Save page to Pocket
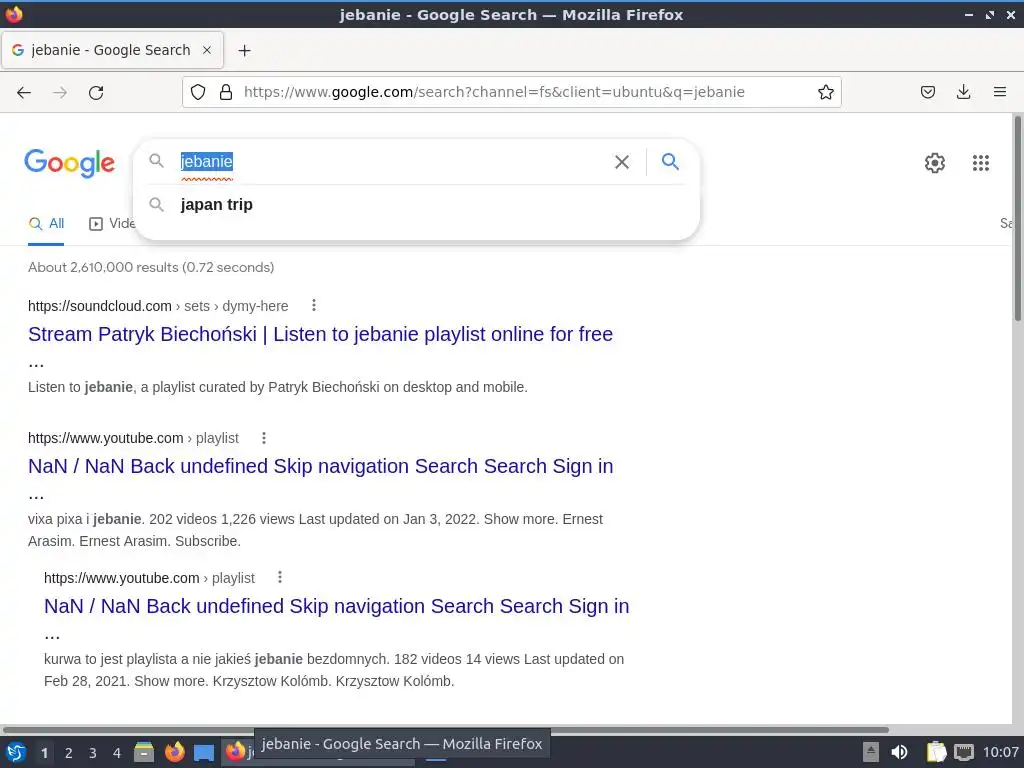This screenshot has height=768, width=1024. [x=927, y=92]
